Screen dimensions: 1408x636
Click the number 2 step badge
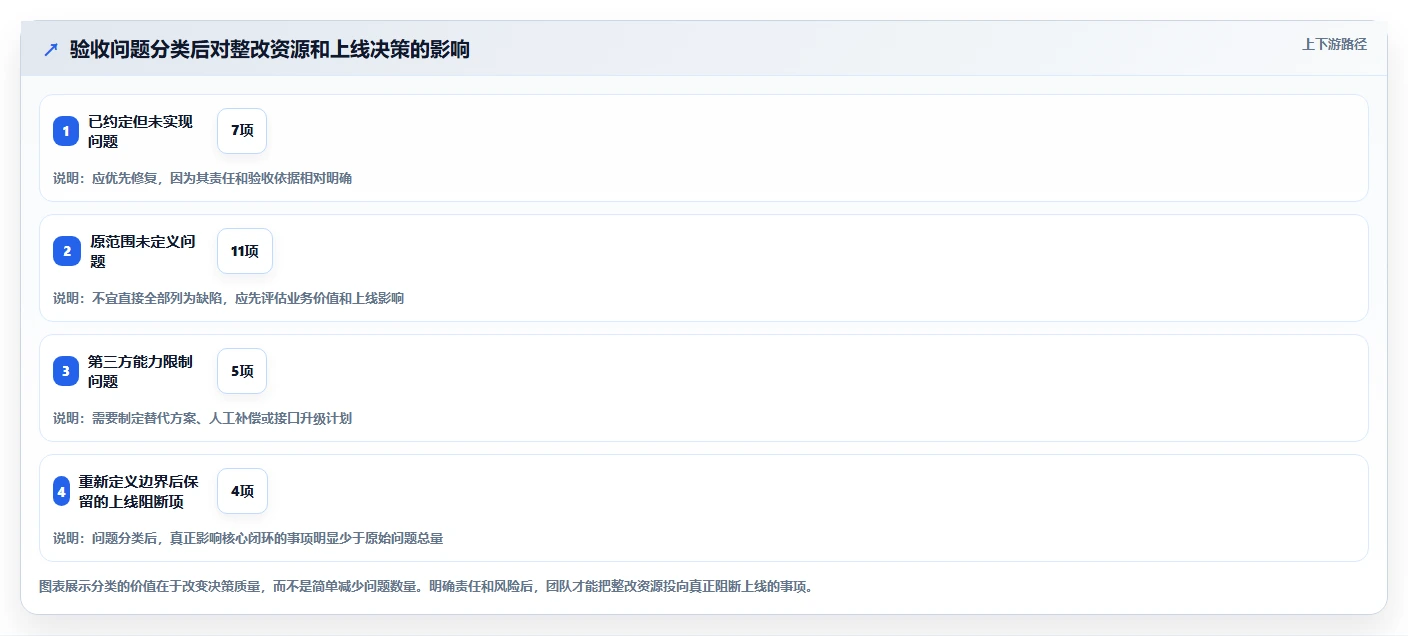[67, 251]
